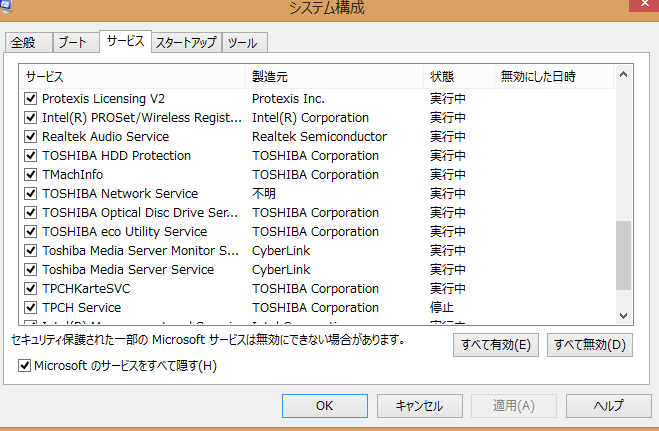Toggle TMachInfo service checkbox
The width and height of the screenshot is (659, 431).
pos(31,175)
